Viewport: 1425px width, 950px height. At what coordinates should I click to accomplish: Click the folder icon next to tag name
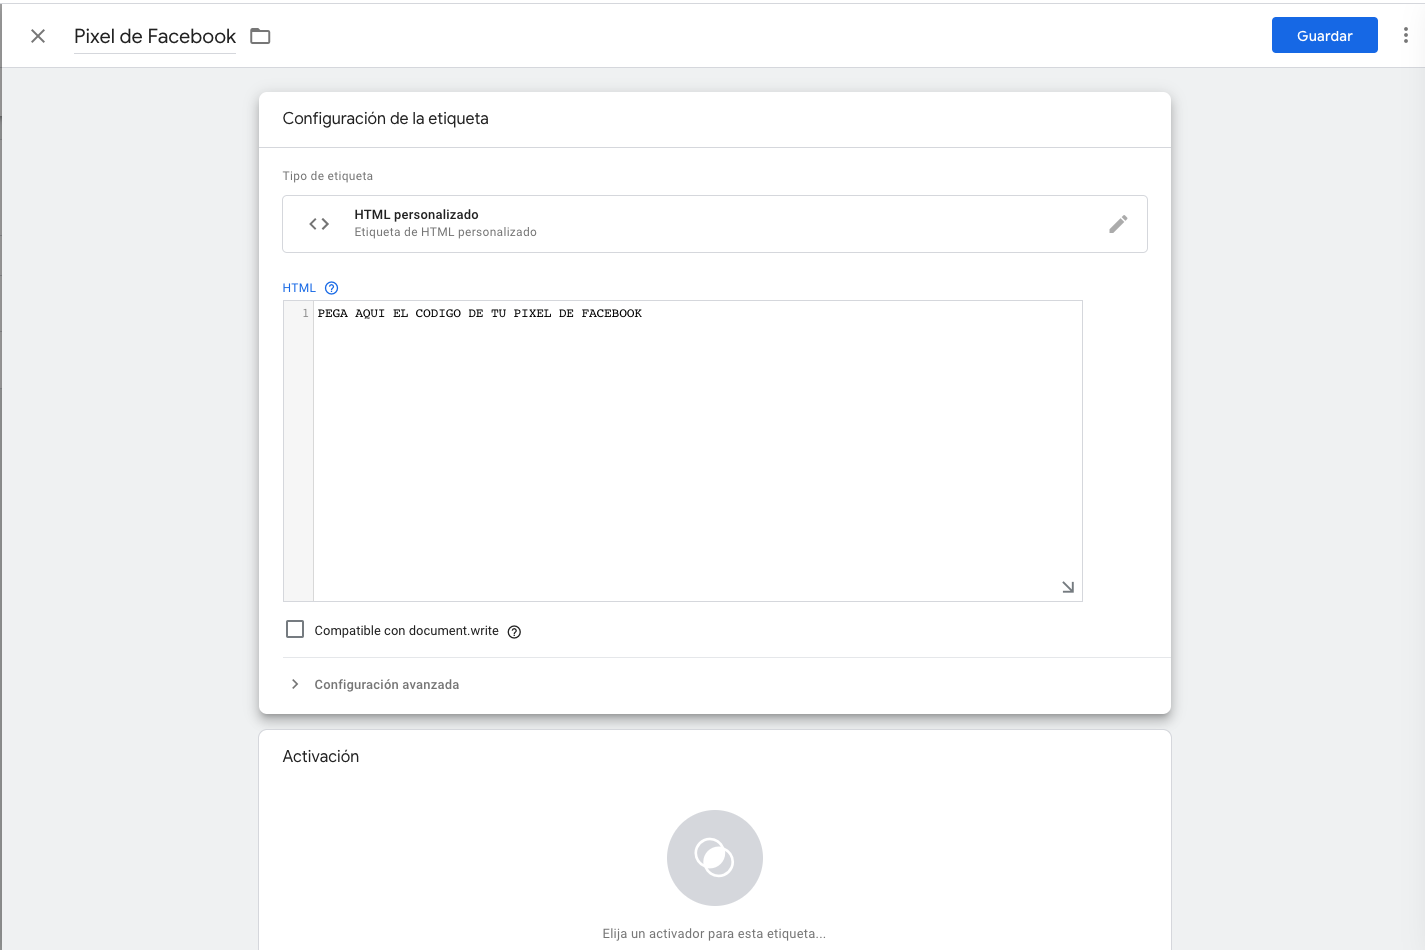click(x=260, y=36)
